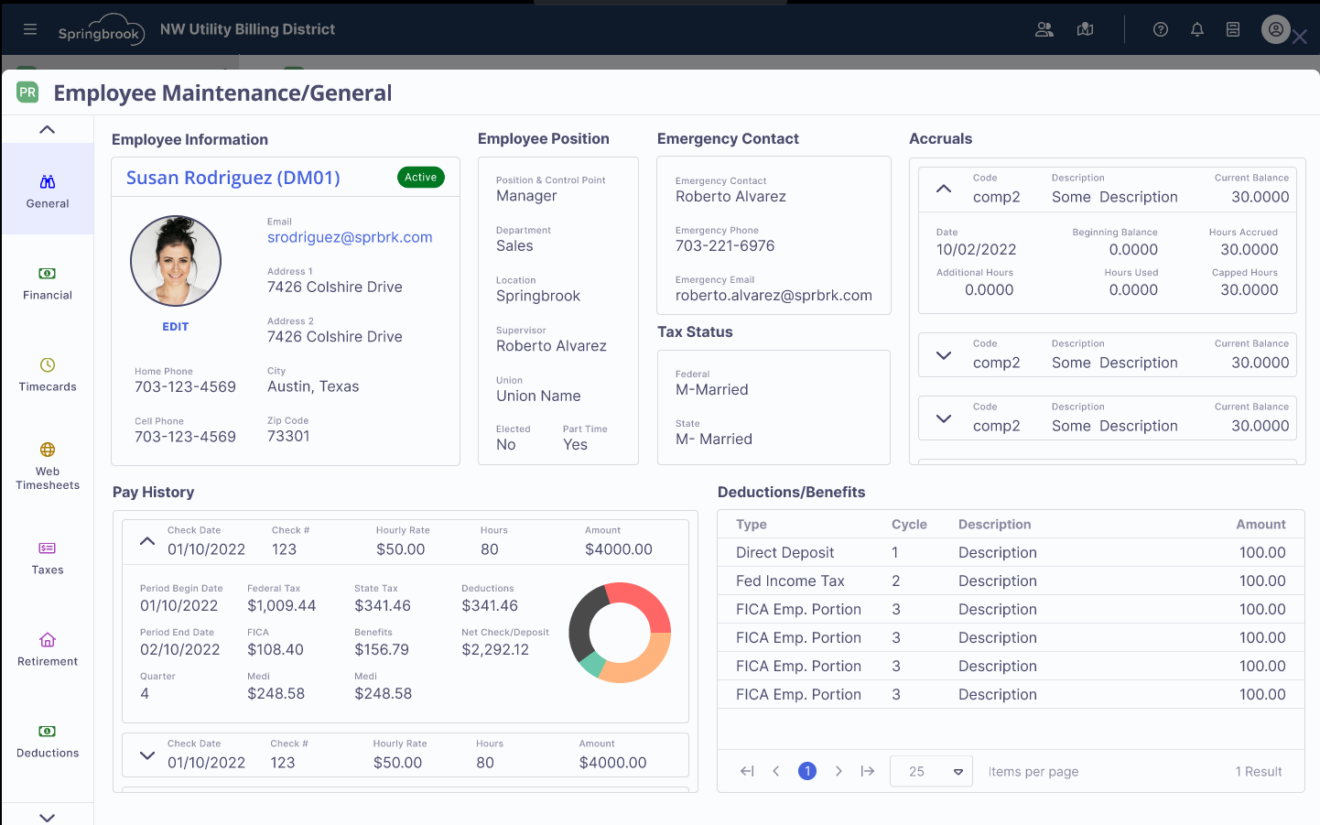Open the items per page dropdown
The image size is (1320, 825).
(x=931, y=771)
